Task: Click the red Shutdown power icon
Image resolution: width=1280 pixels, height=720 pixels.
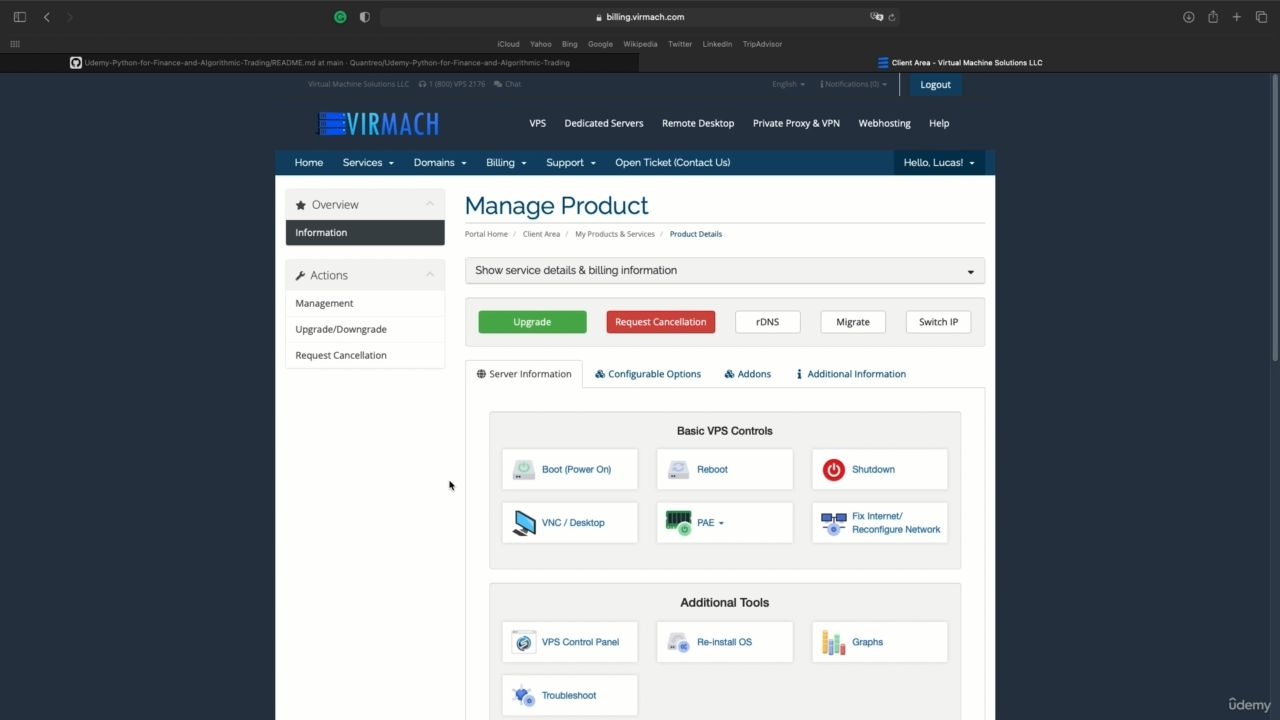Action: [x=834, y=469]
